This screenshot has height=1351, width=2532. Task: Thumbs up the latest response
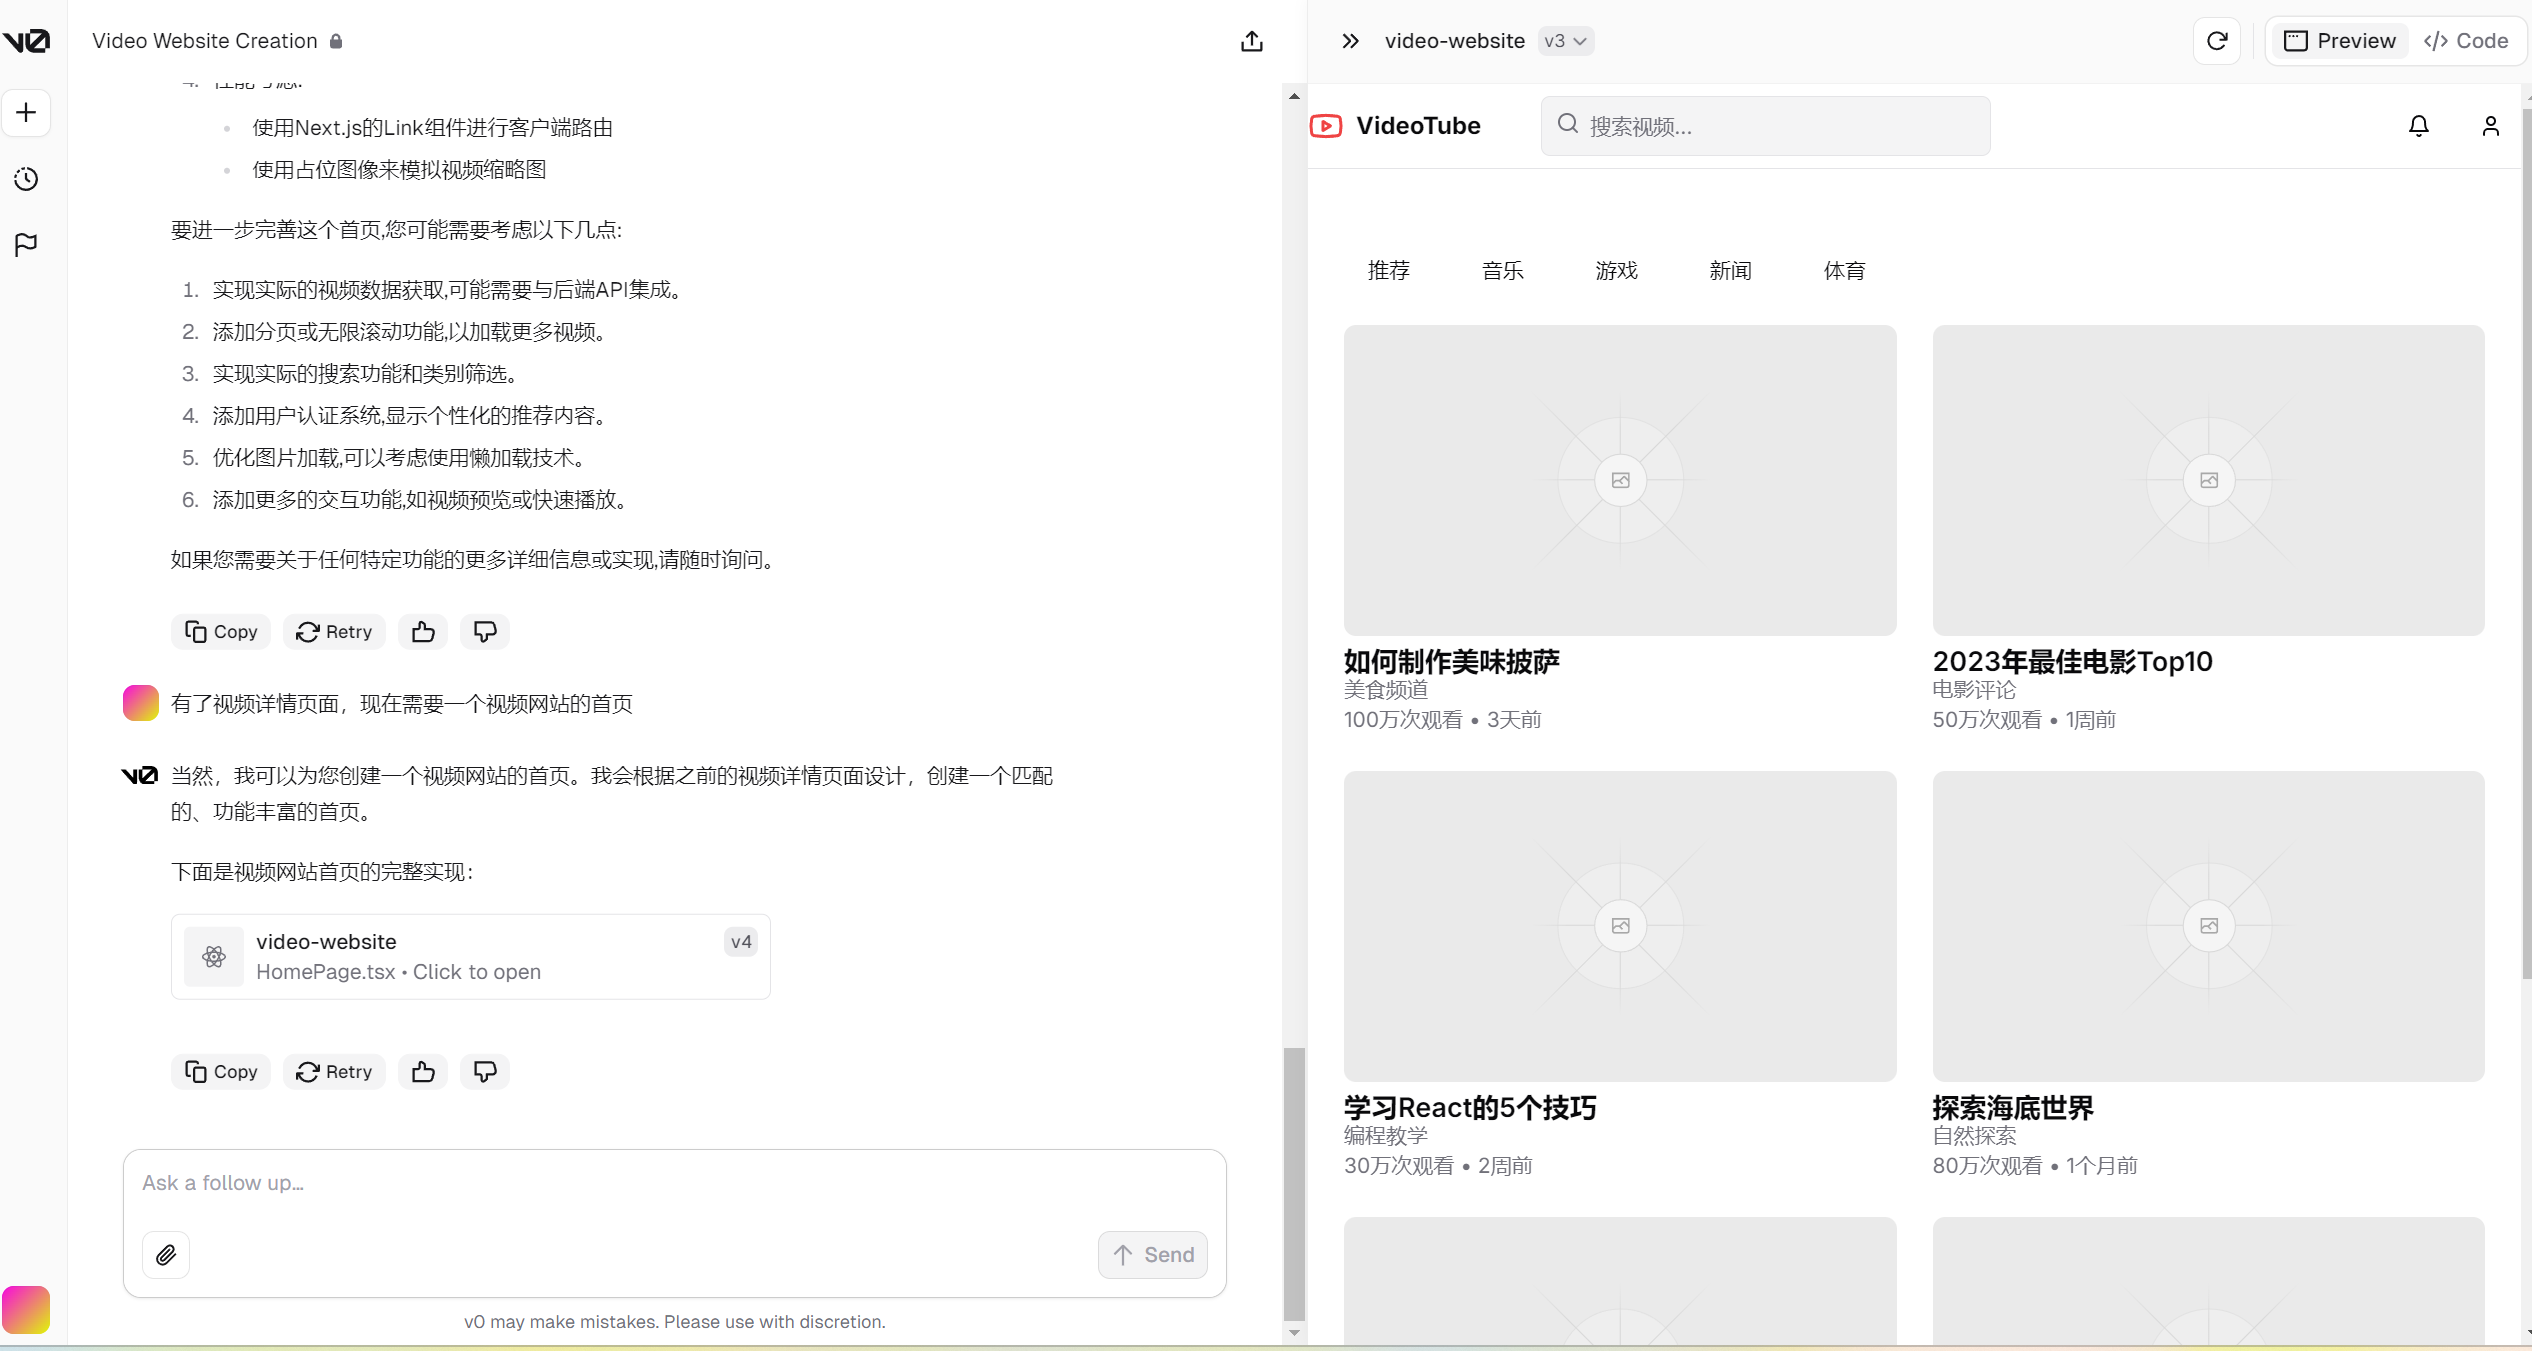pos(423,1071)
